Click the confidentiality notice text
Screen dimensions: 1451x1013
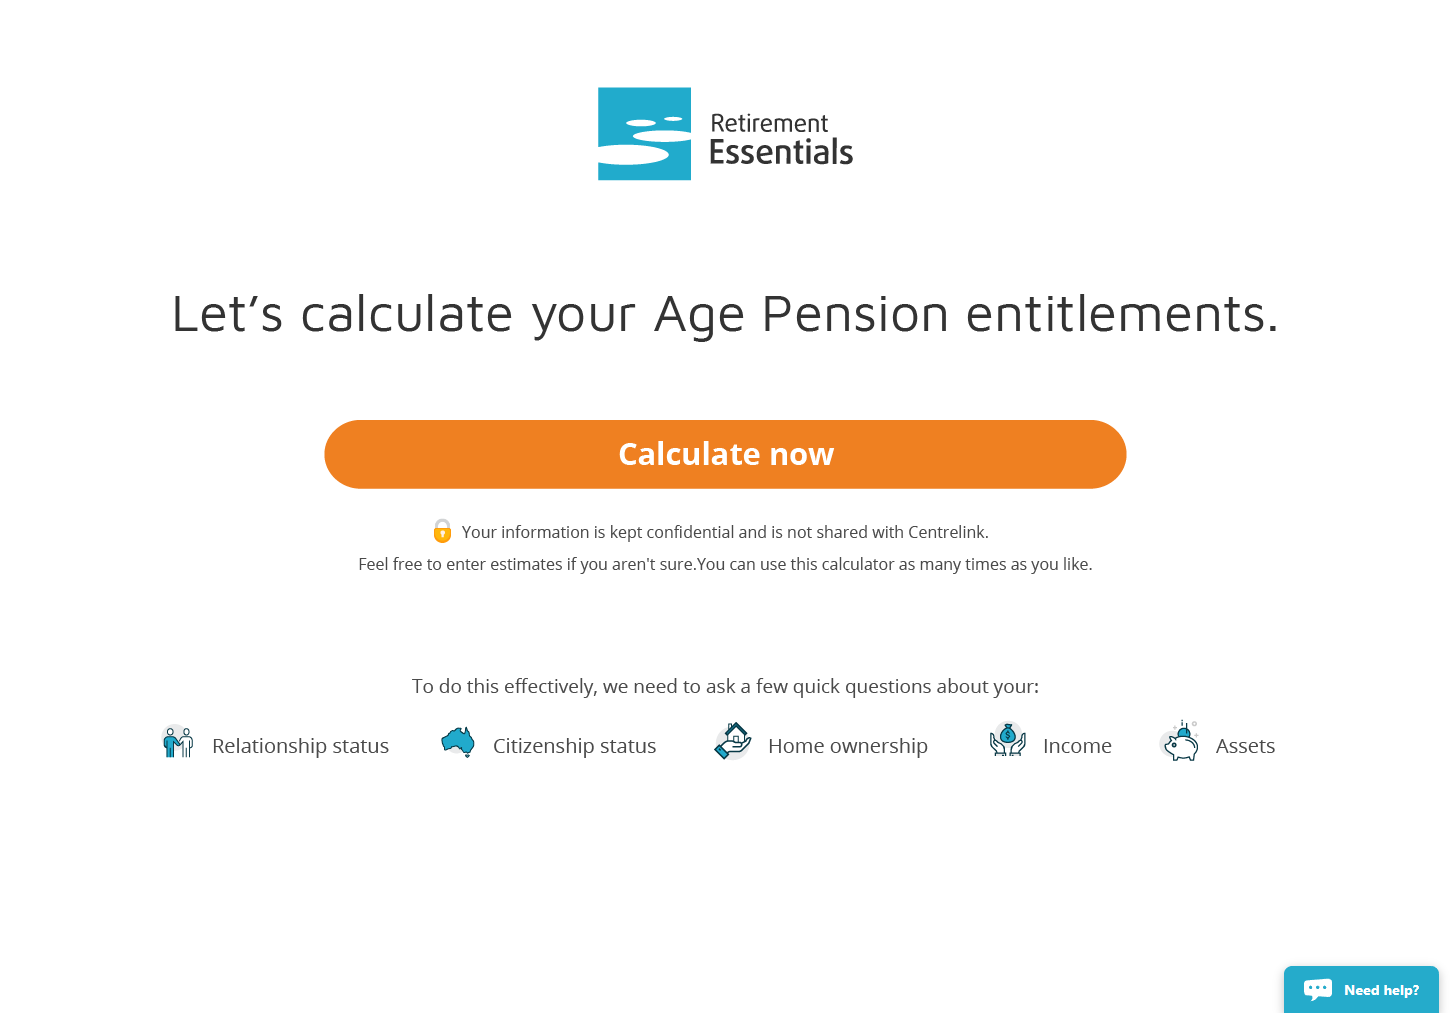coord(724,532)
